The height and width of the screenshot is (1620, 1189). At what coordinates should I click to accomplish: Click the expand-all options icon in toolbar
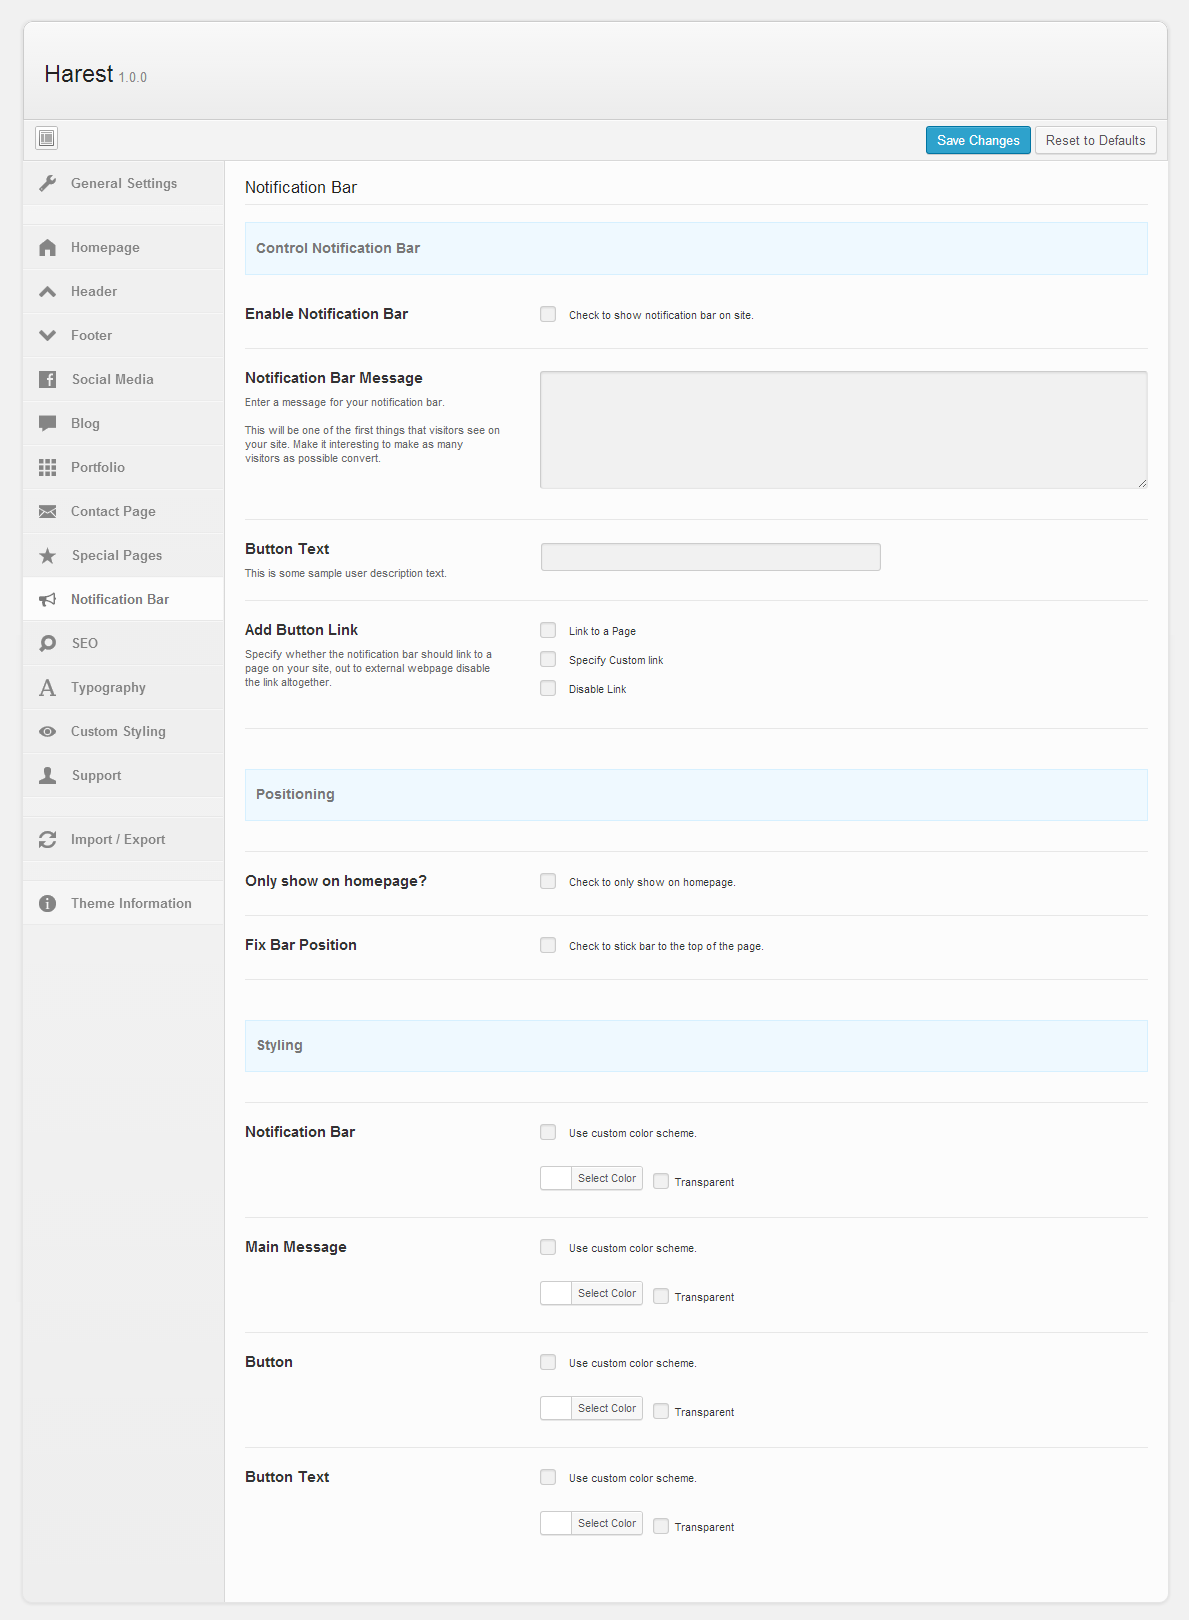click(x=46, y=138)
